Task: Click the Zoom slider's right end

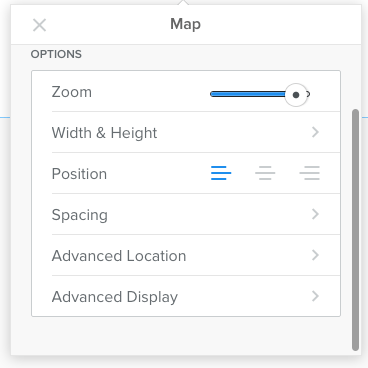Action: click(x=308, y=94)
